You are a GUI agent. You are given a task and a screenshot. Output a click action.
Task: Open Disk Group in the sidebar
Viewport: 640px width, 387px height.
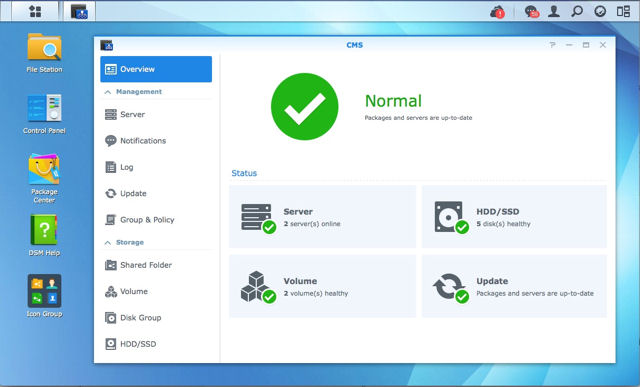(156, 318)
